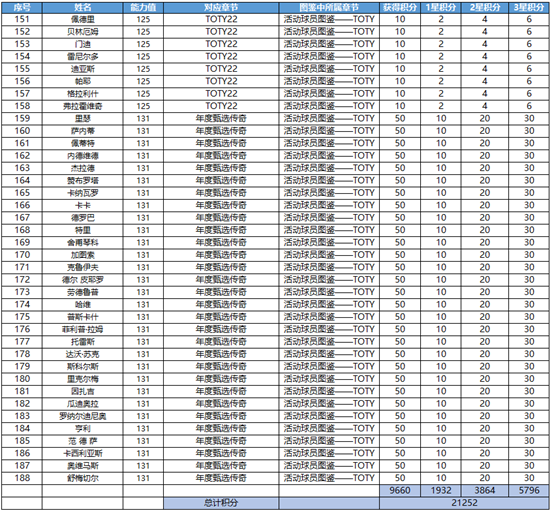Select the name cell 杰拉德

coord(83,168)
